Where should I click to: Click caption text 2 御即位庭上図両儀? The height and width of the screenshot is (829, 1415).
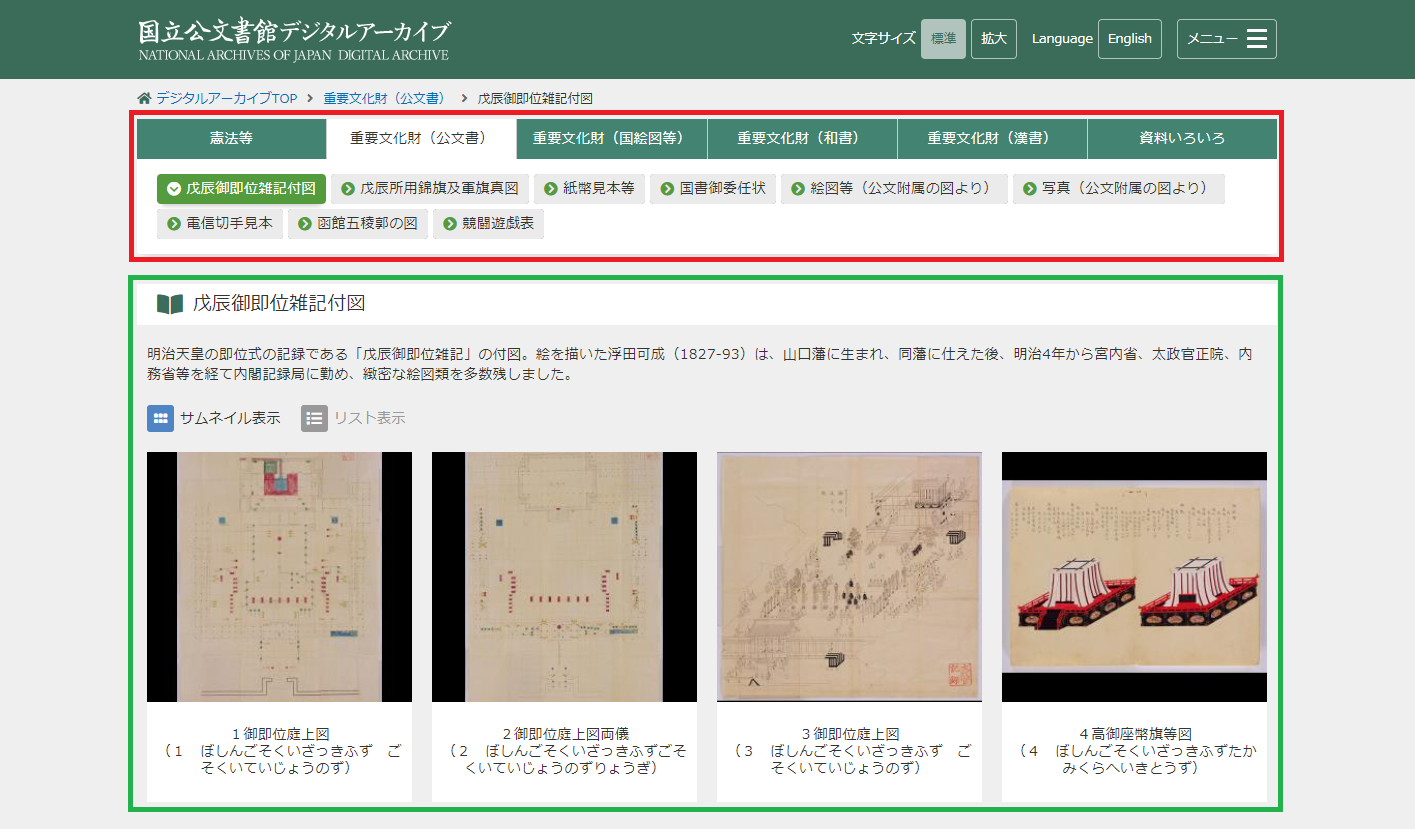tap(564, 734)
